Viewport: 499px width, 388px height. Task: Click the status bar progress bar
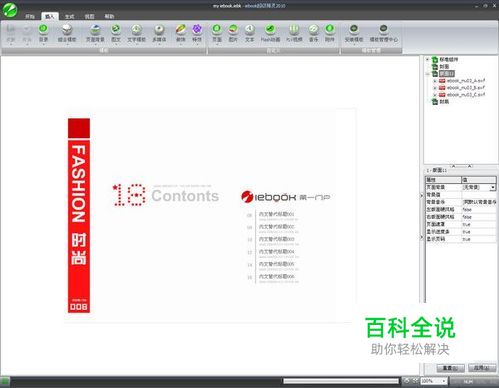[x=341, y=381]
